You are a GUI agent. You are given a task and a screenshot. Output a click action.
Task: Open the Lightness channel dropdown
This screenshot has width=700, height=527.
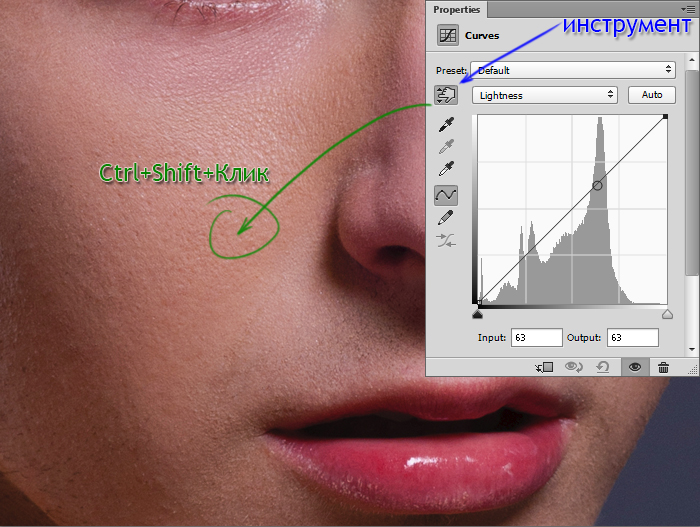tap(545, 95)
